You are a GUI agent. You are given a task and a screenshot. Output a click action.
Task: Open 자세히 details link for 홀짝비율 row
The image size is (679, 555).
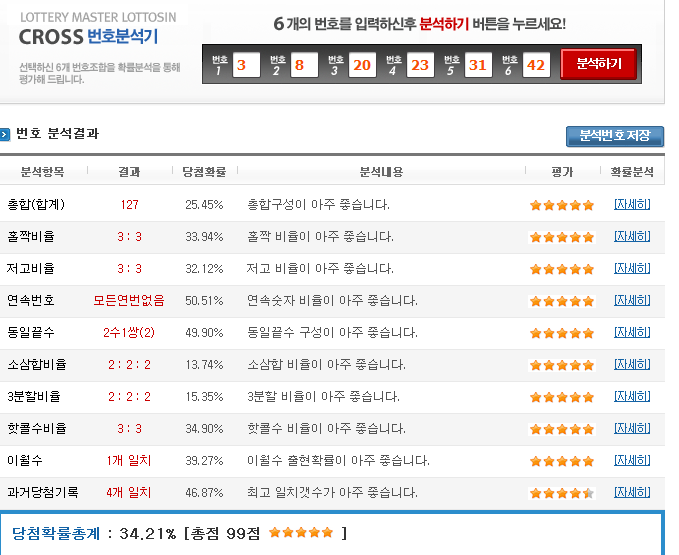632,237
